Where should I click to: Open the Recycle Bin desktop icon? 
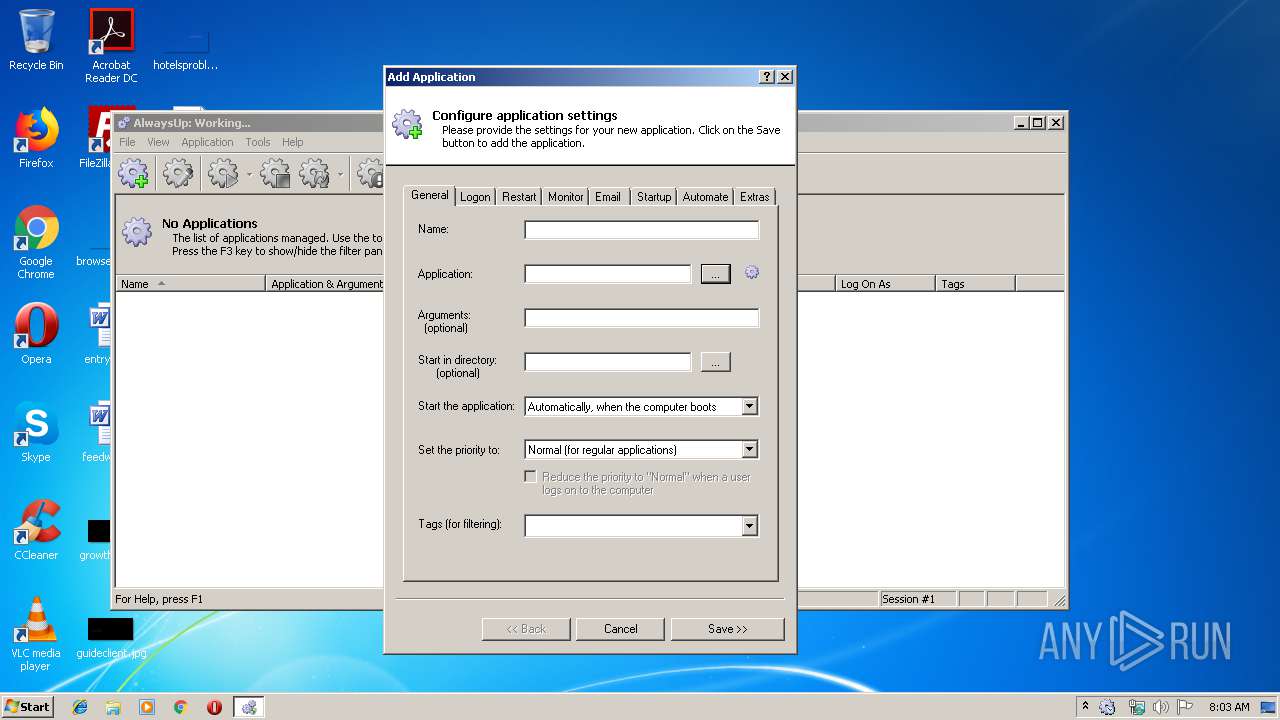pos(36,40)
